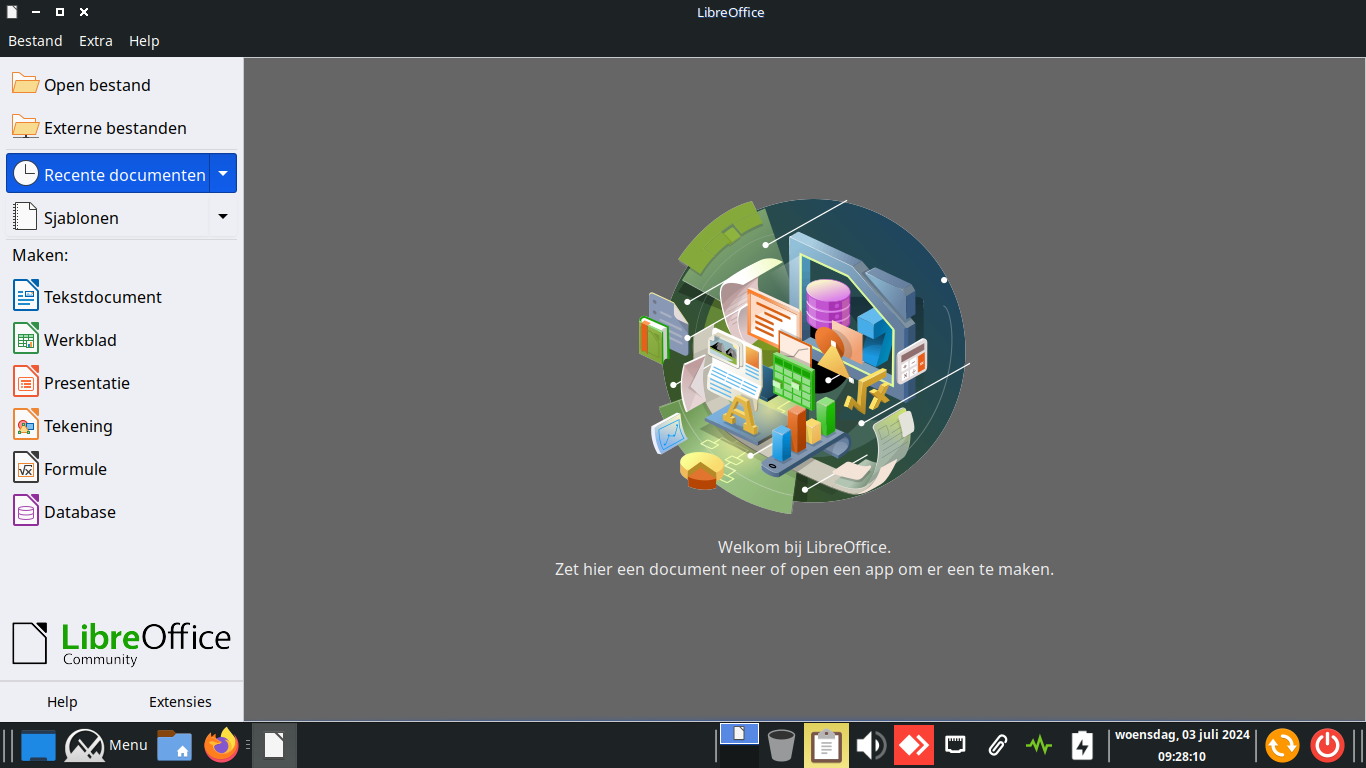Click the Open bestand folder icon
The height and width of the screenshot is (768, 1366).
click(x=26, y=84)
